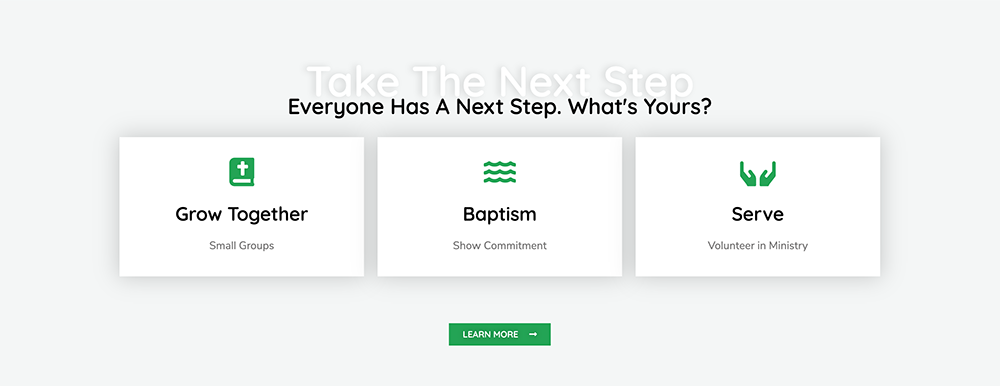Open the Baptism card's white background

[499, 207]
